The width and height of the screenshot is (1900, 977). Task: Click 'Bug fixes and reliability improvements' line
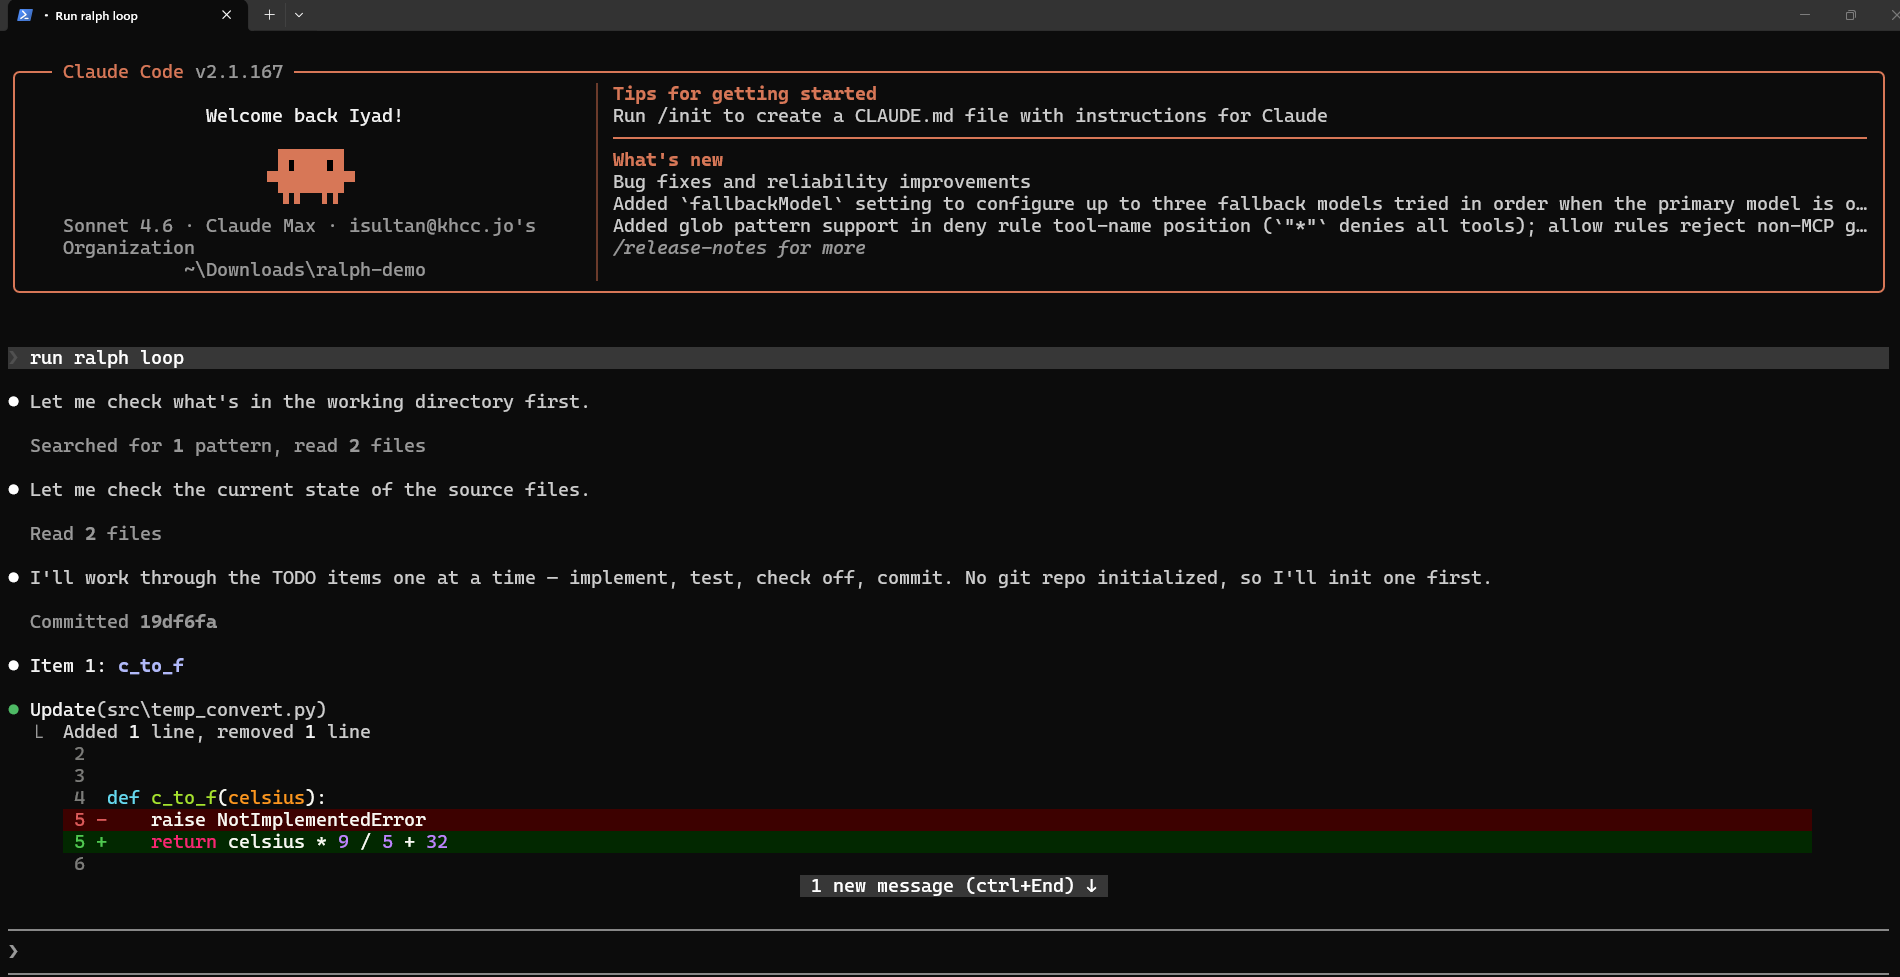point(822,182)
